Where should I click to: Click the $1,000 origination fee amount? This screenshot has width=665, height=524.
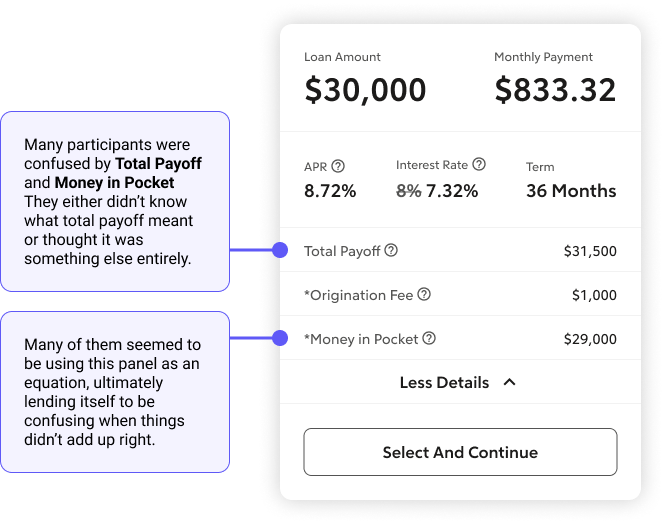pos(594,295)
